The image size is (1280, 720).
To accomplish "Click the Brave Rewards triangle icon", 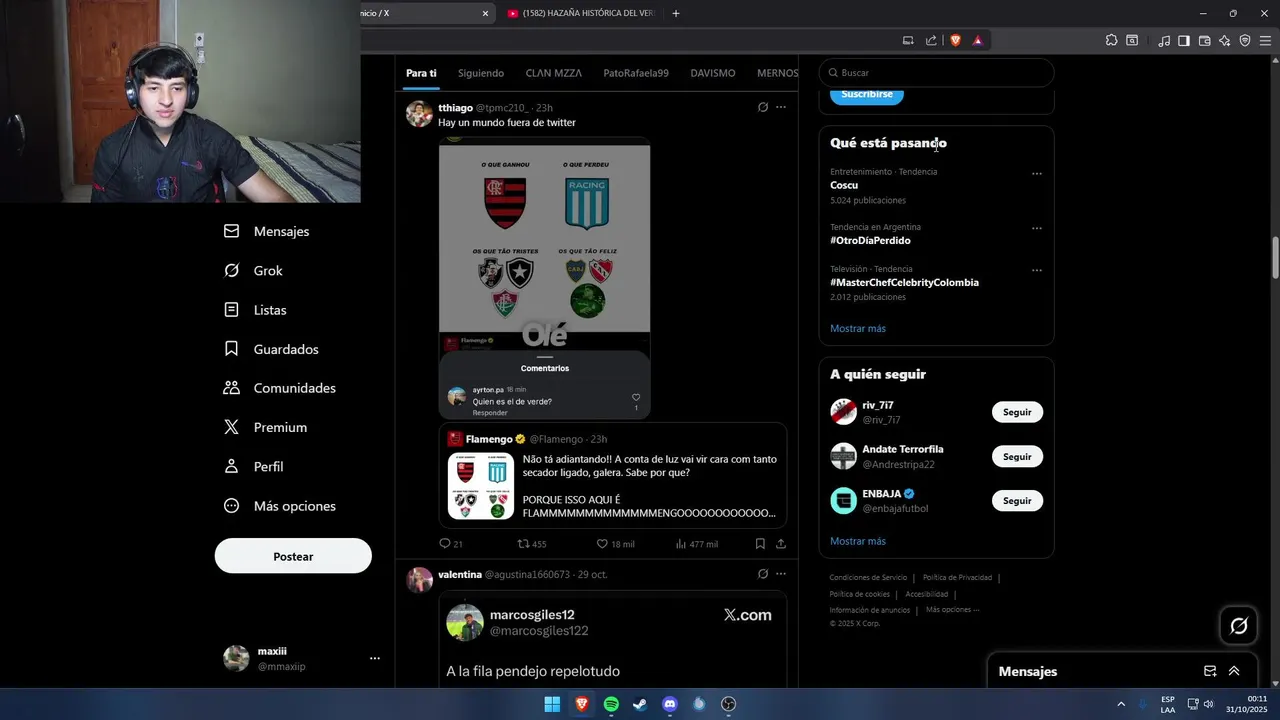I will click(978, 41).
